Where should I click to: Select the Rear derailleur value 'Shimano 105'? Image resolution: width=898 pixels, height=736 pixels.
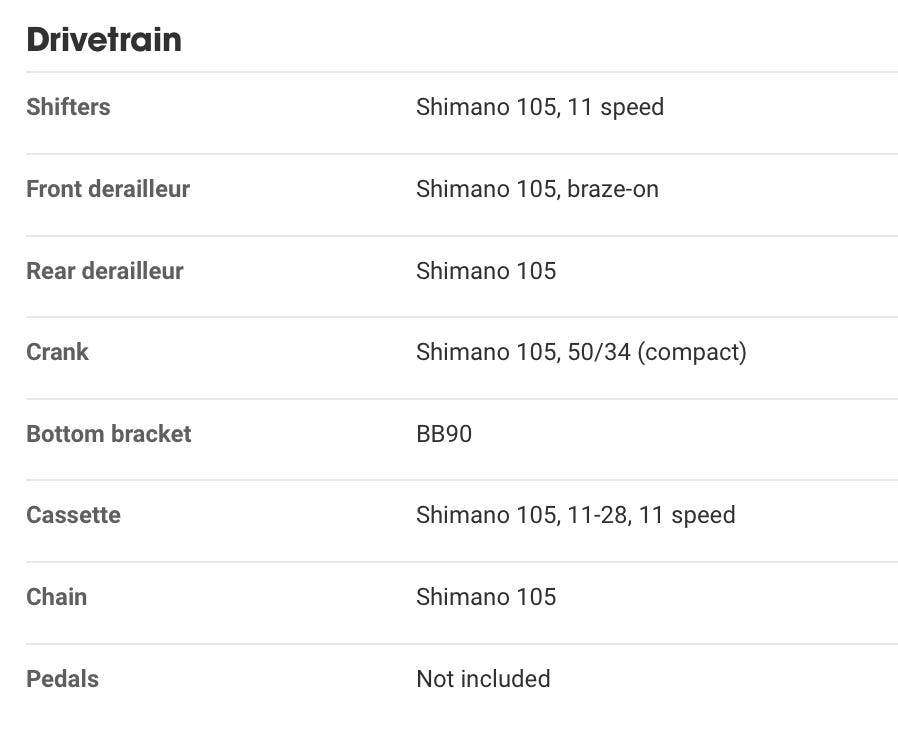point(486,271)
